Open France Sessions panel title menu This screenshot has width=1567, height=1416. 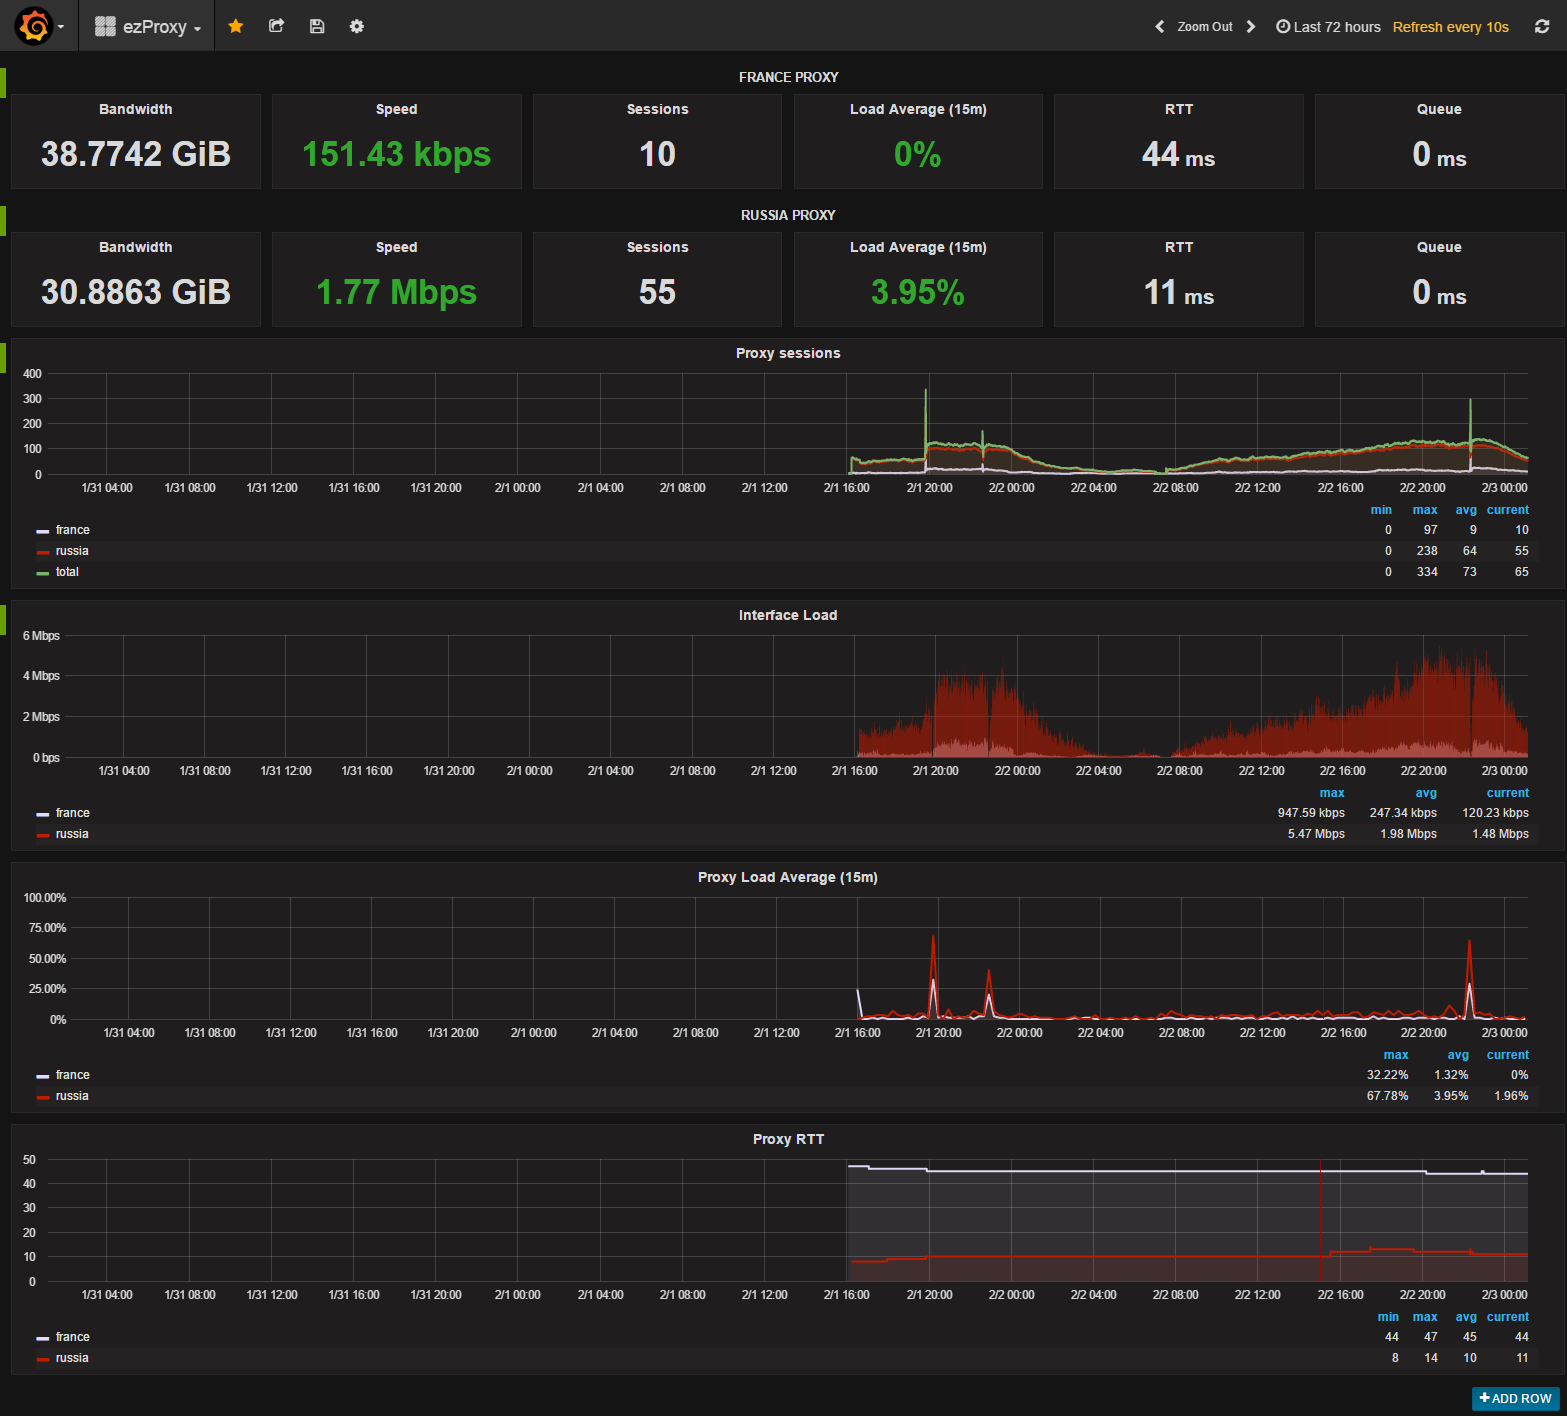point(657,109)
